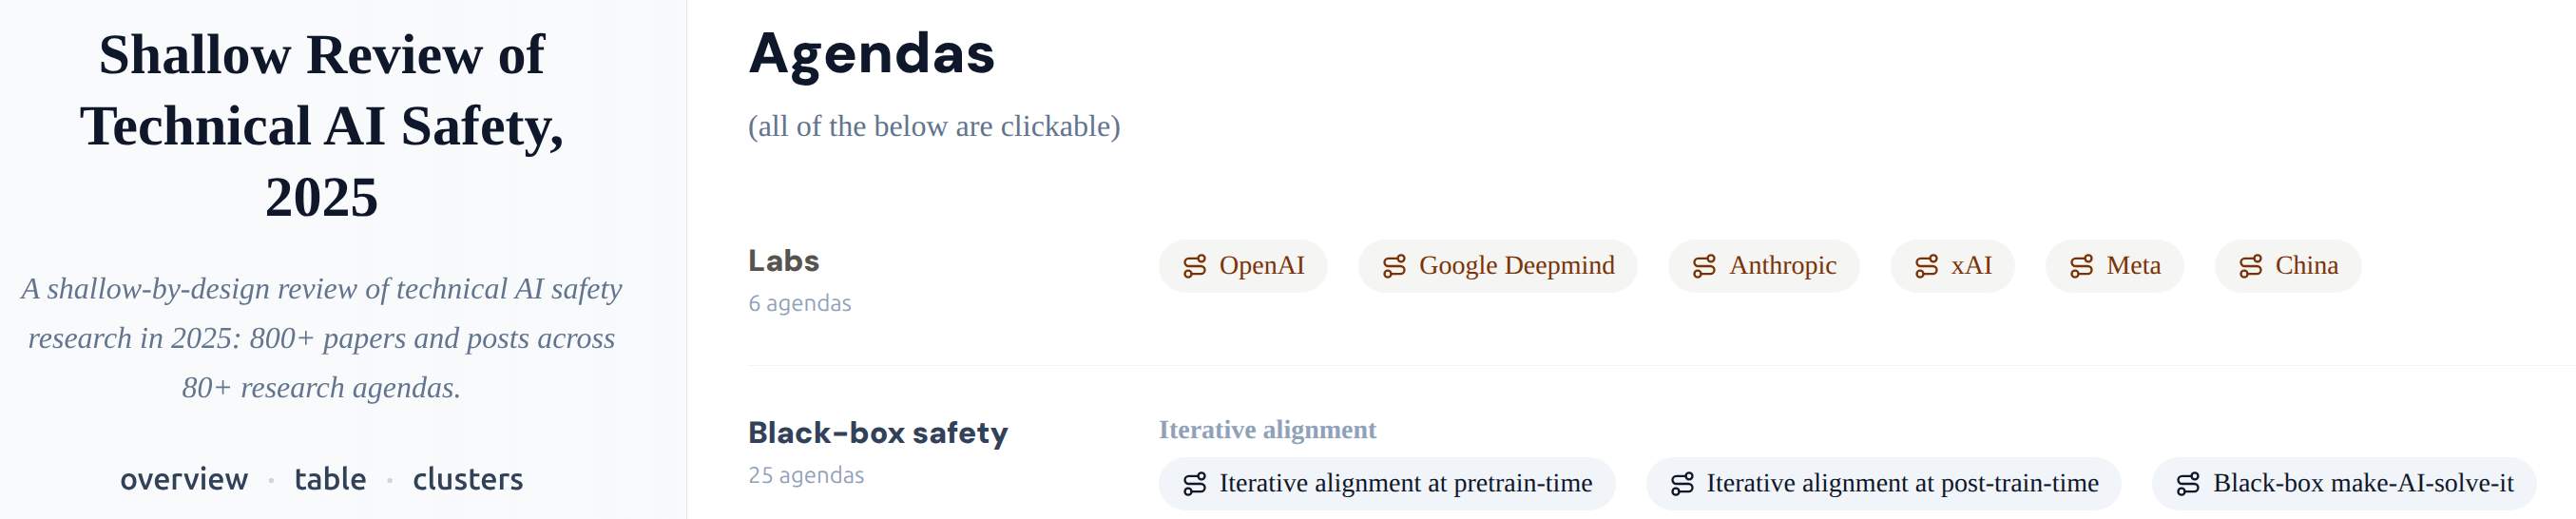Click the agenda icon beside Meta
Image resolution: width=2576 pixels, height=519 pixels.
tap(2081, 266)
